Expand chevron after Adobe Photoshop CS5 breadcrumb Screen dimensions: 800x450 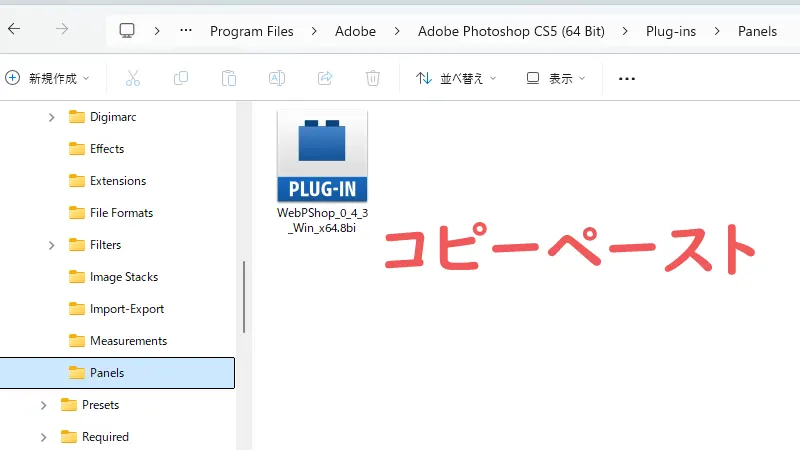(x=625, y=31)
